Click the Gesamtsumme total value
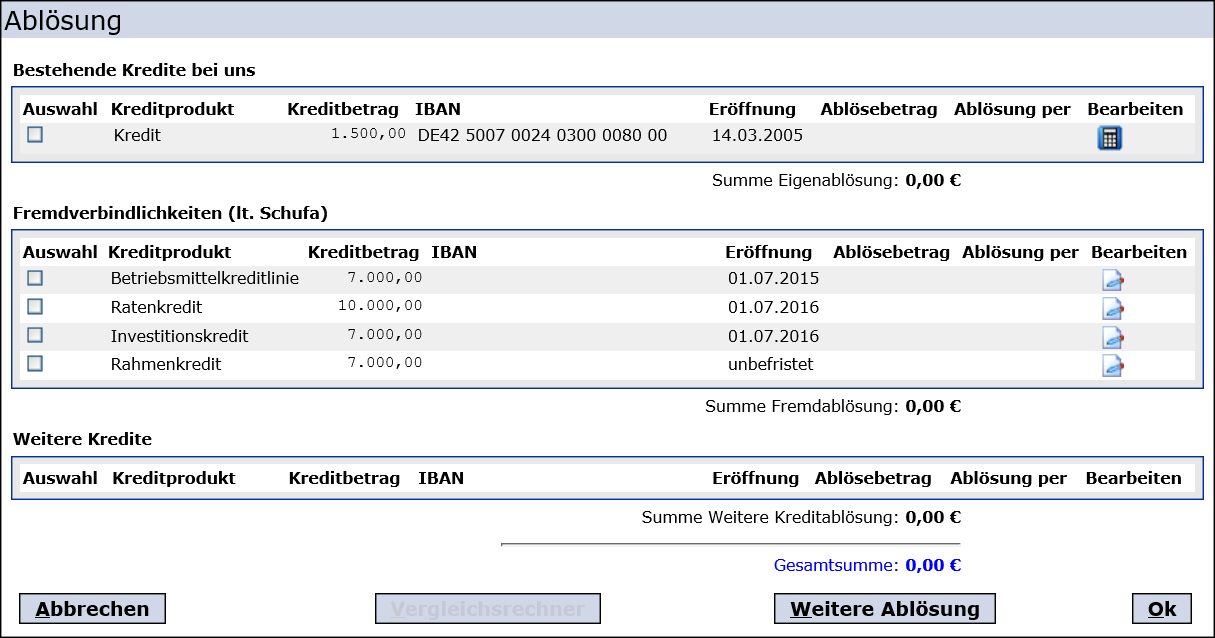The width and height of the screenshot is (1215, 638). point(933,565)
